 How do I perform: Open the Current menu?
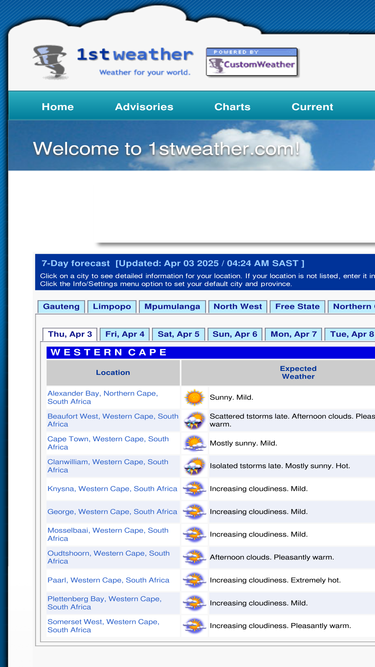coord(312,107)
